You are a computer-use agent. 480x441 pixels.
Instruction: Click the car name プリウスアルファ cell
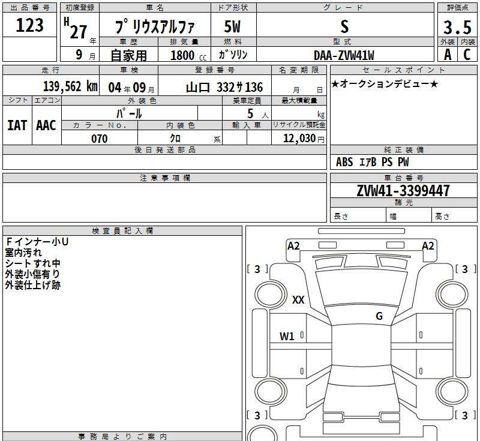coord(155,26)
